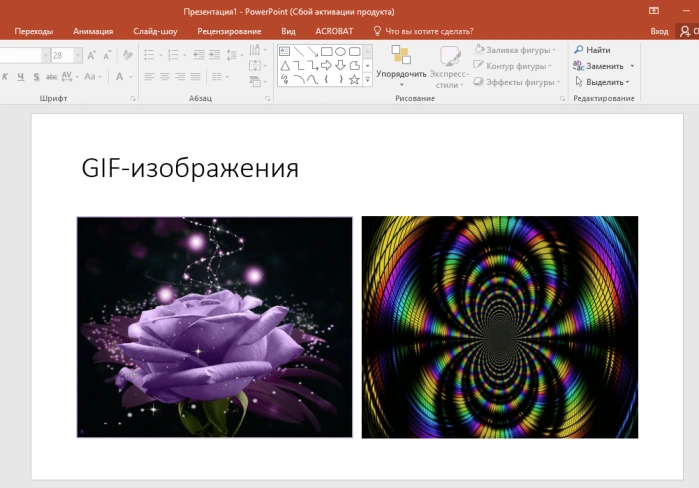
Task: Click the Найти button
Action: pos(592,50)
